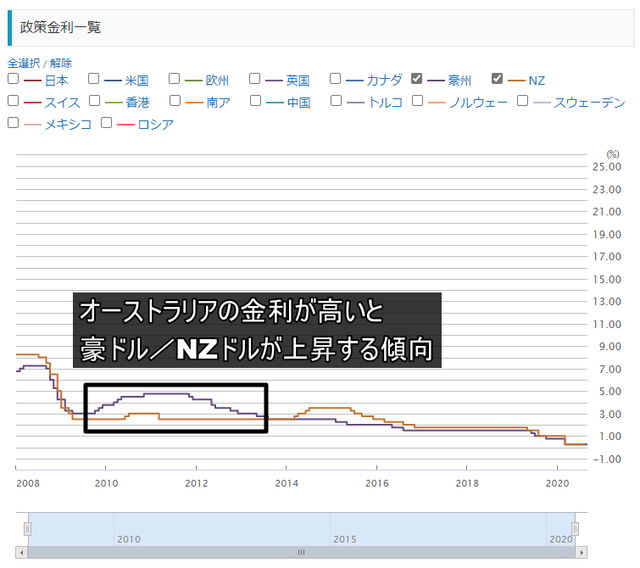Click the 中国 legend label

(299, 102)
